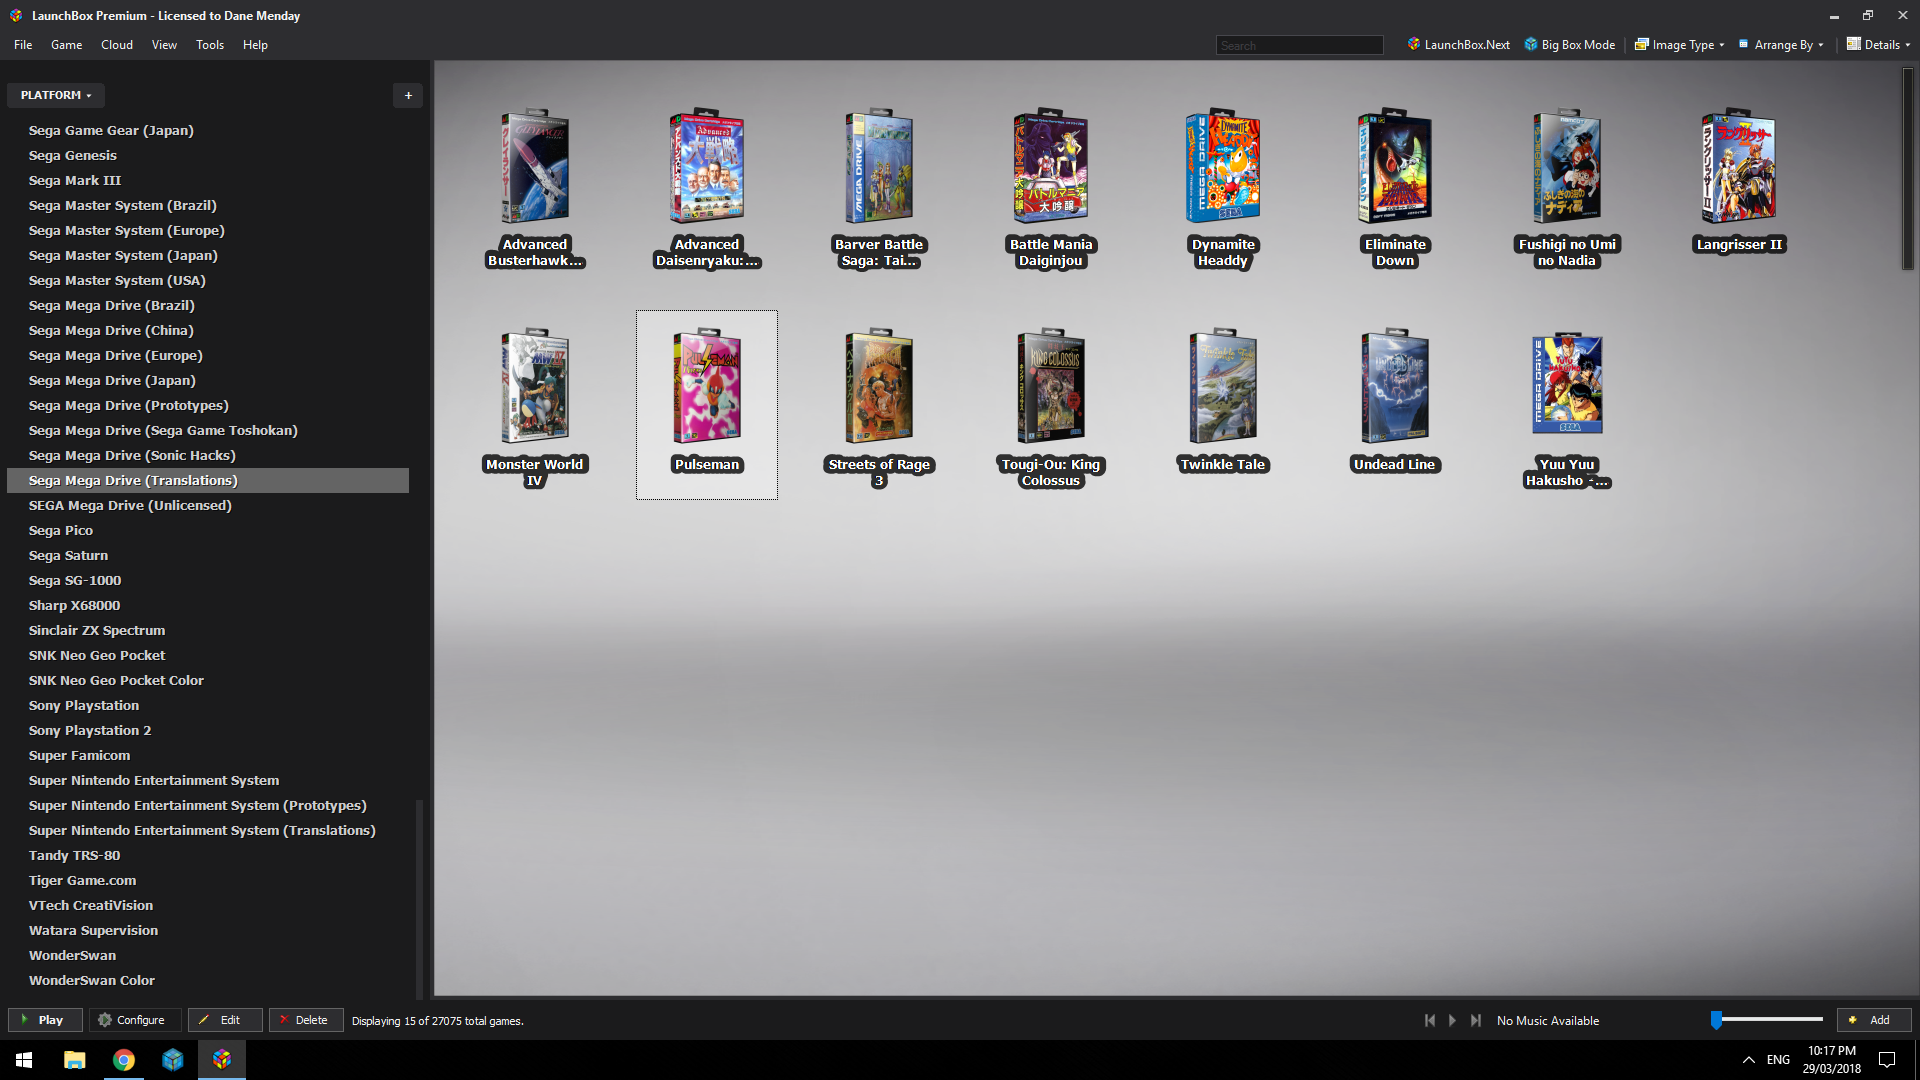
Task: Open the Arrange By dropdown
Action: pyautogui.click(x=1781, y=45)
